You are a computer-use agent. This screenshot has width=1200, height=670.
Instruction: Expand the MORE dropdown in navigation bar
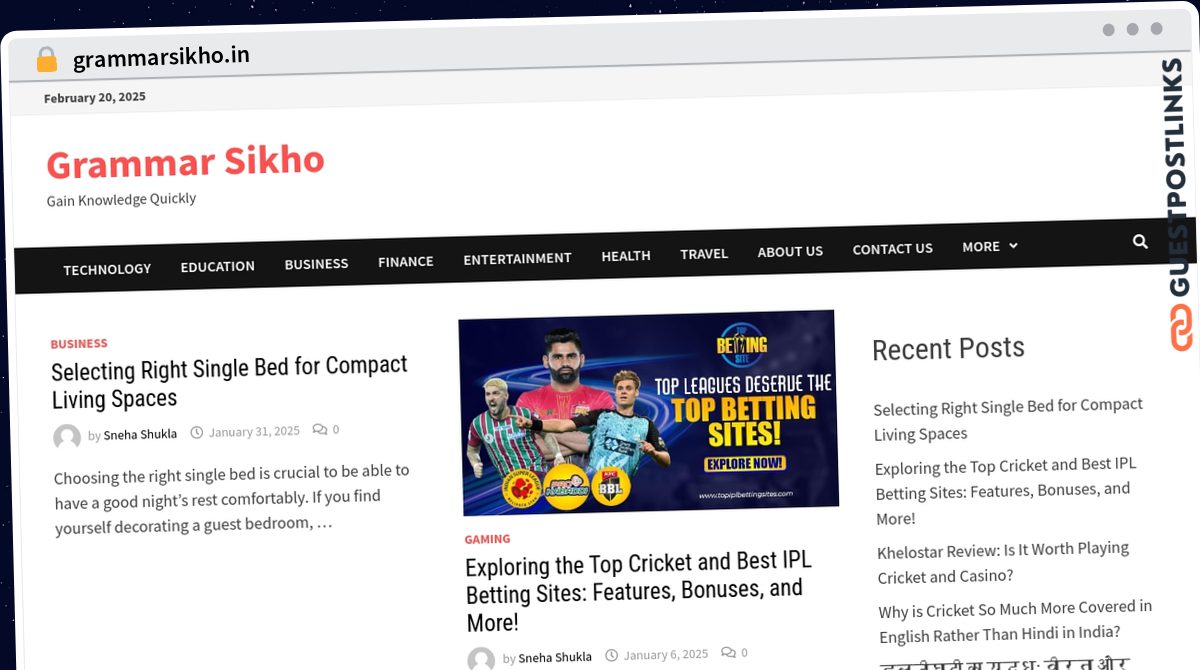click(989, 246)
